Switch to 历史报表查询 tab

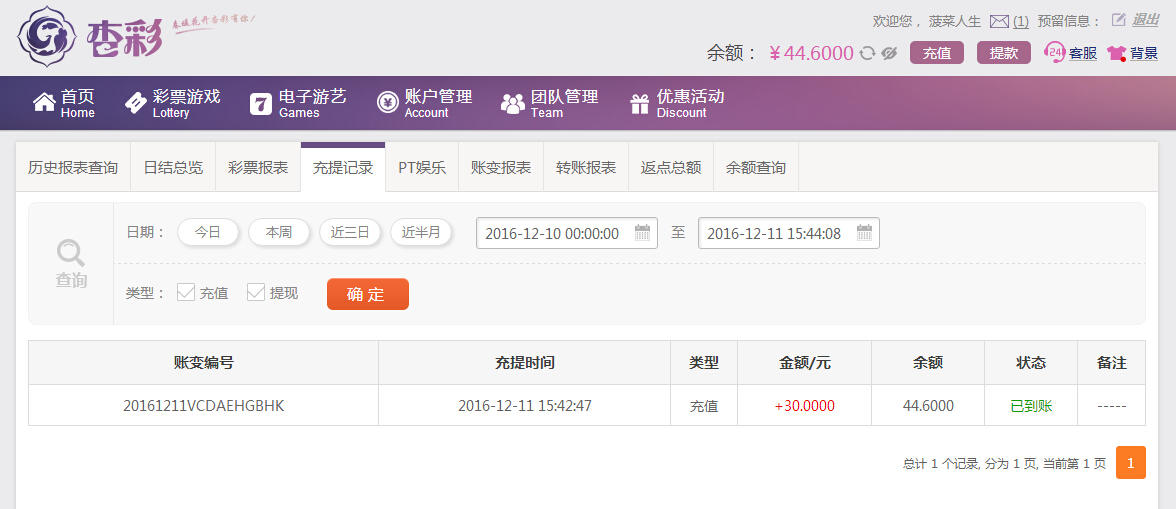pos(74,167)
